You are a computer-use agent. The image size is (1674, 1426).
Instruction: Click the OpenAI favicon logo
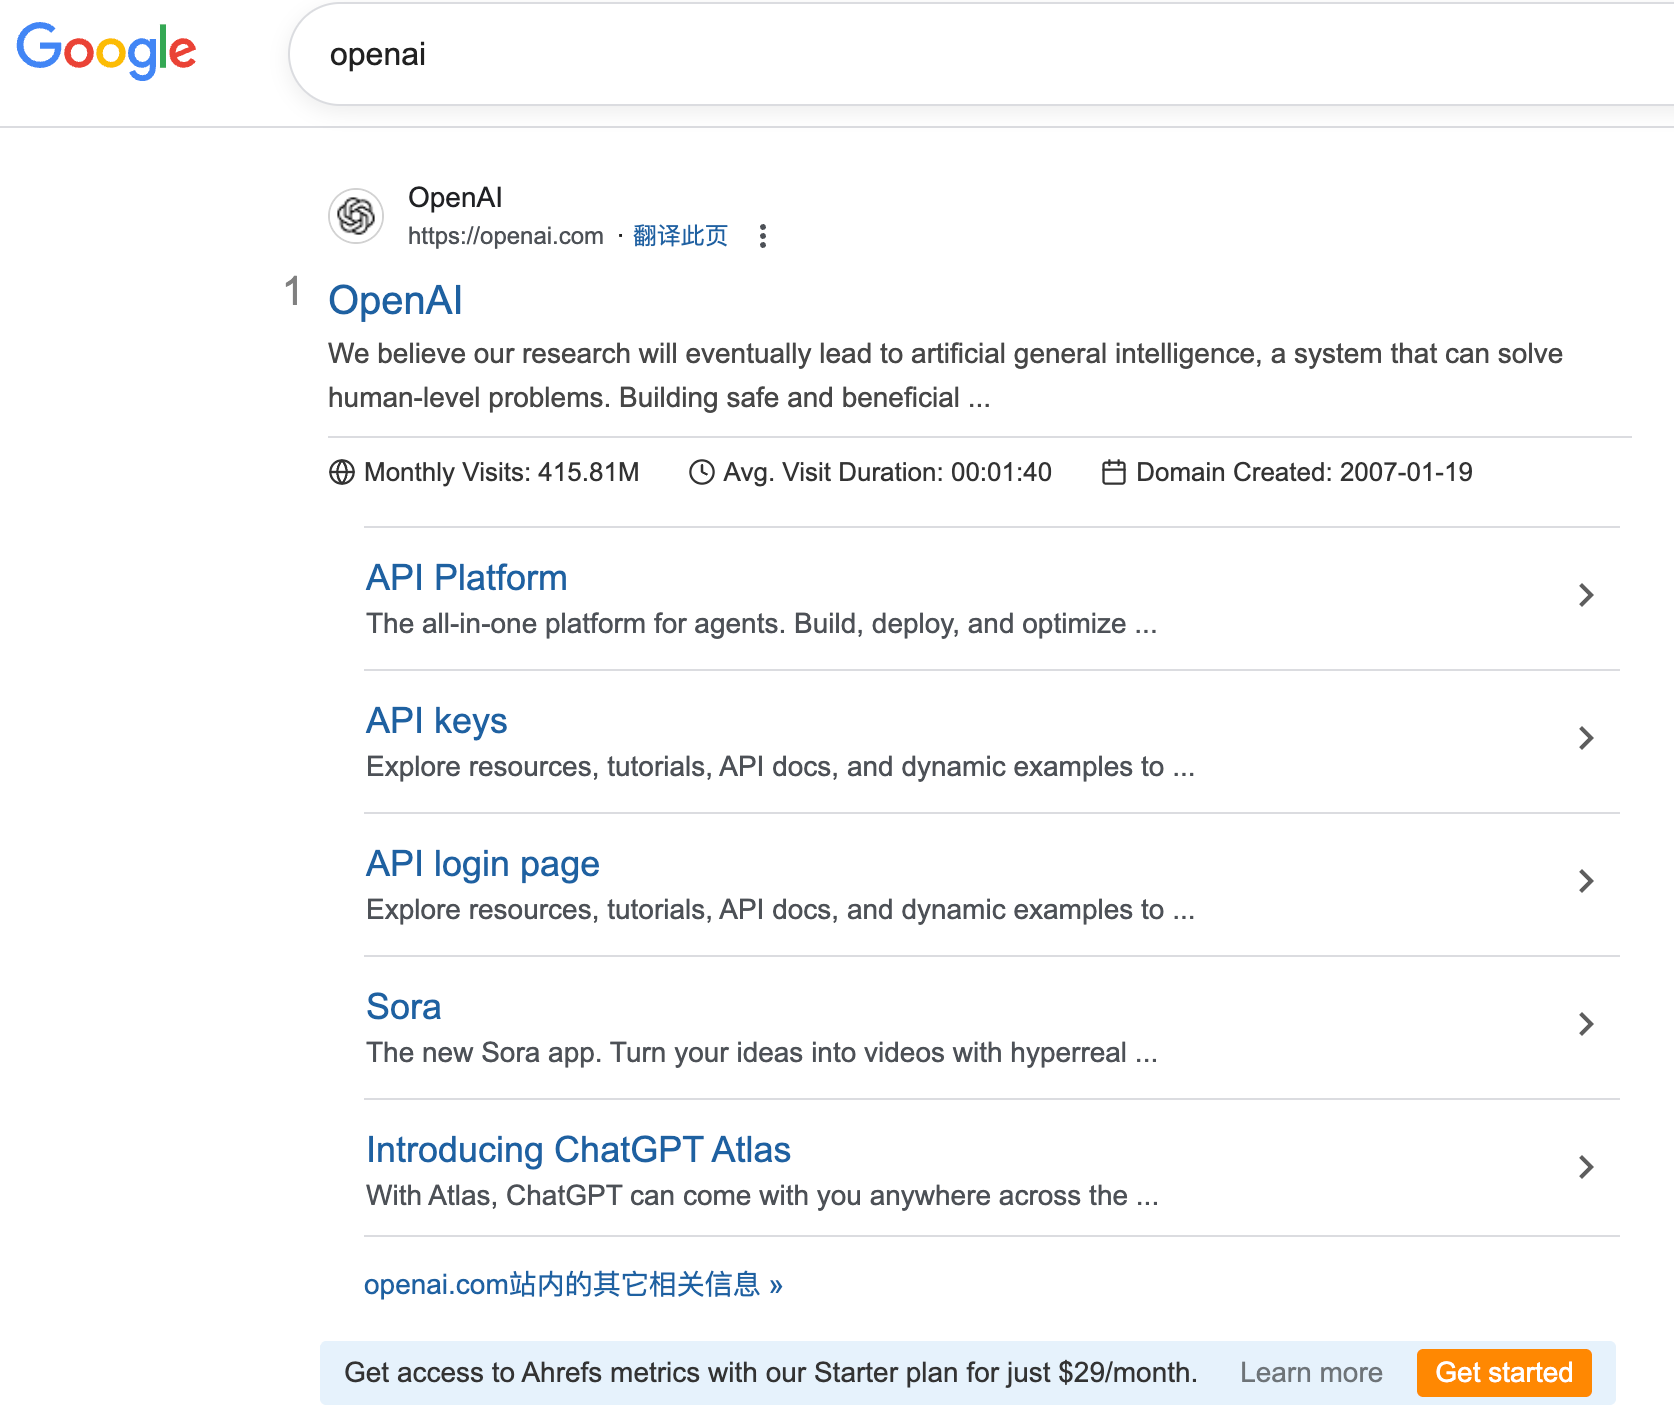pos(356,215)
